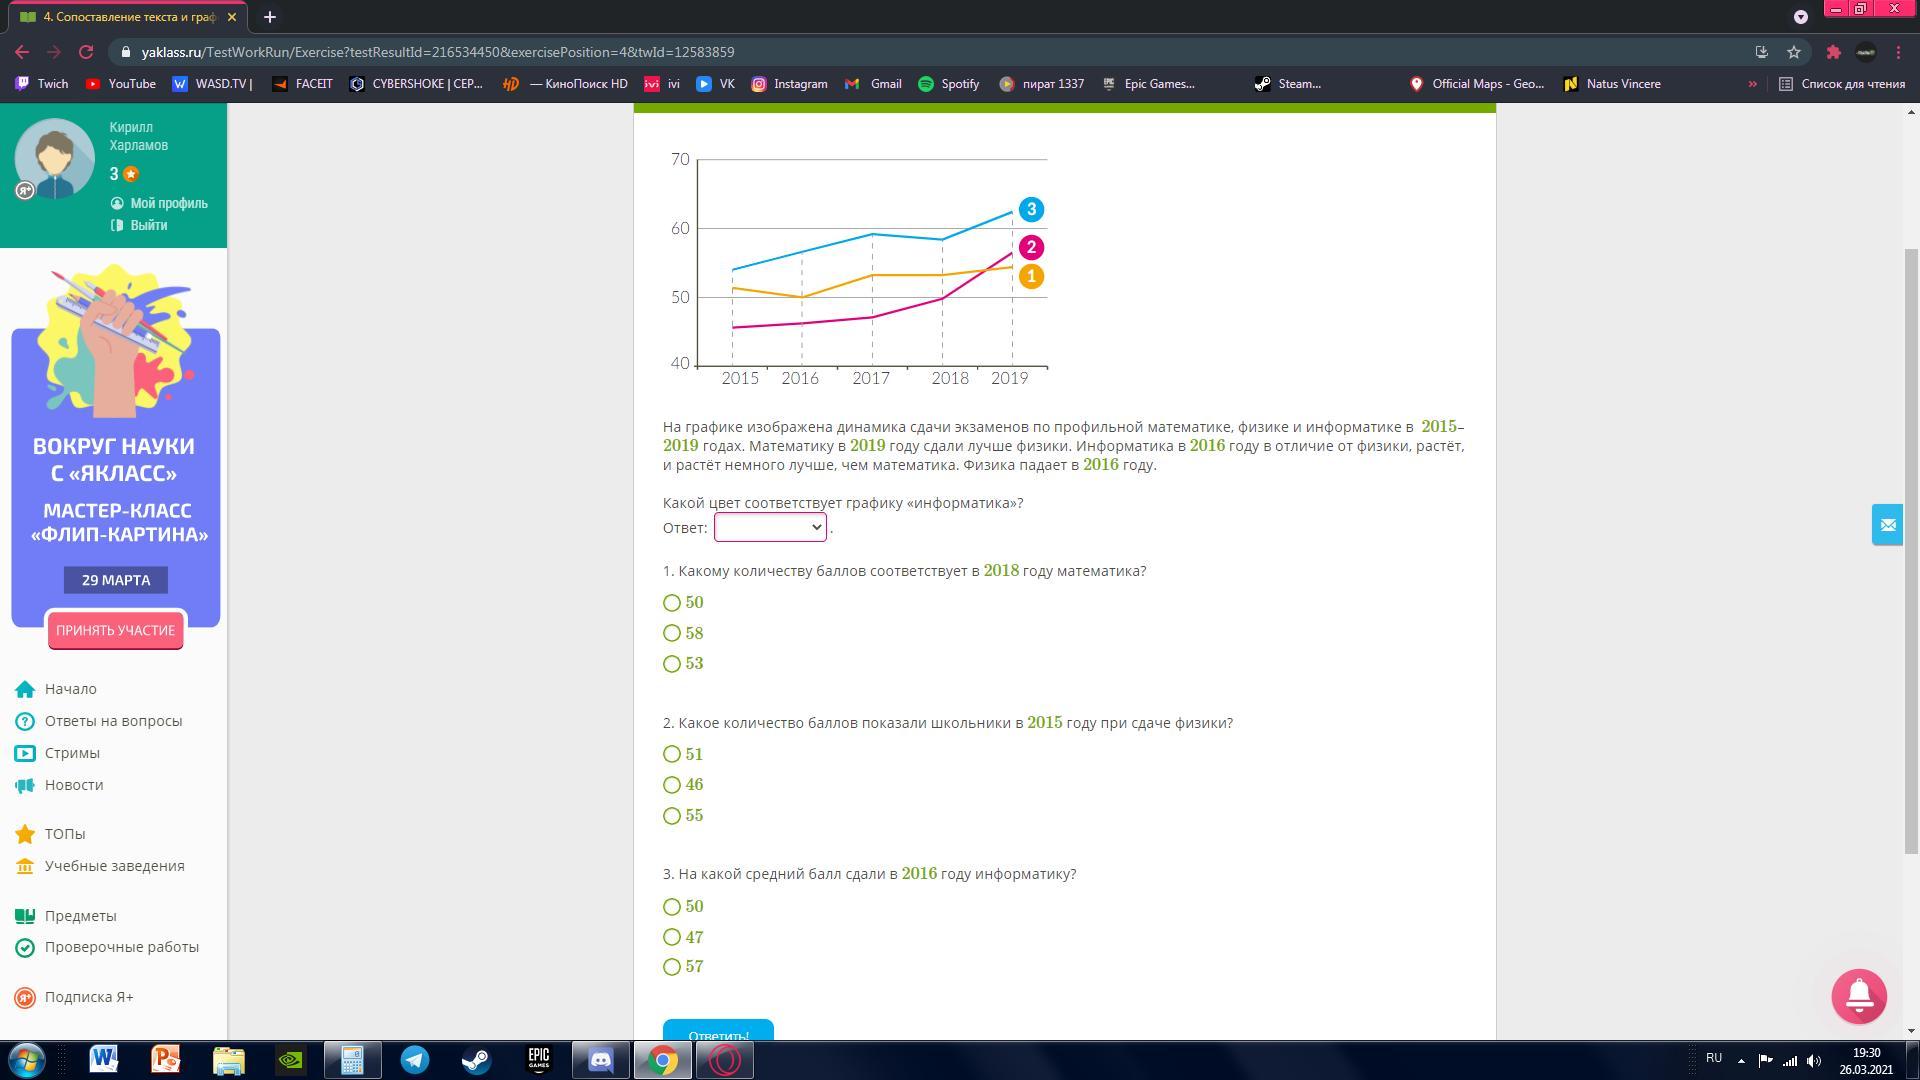Click the notification bell icon
The image size is (1920, 1080).
click(x=1858, y=996)
